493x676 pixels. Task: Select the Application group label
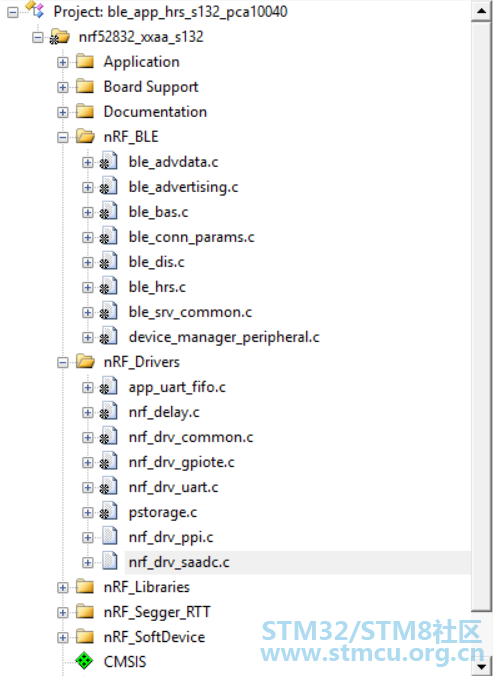(141, 62)
